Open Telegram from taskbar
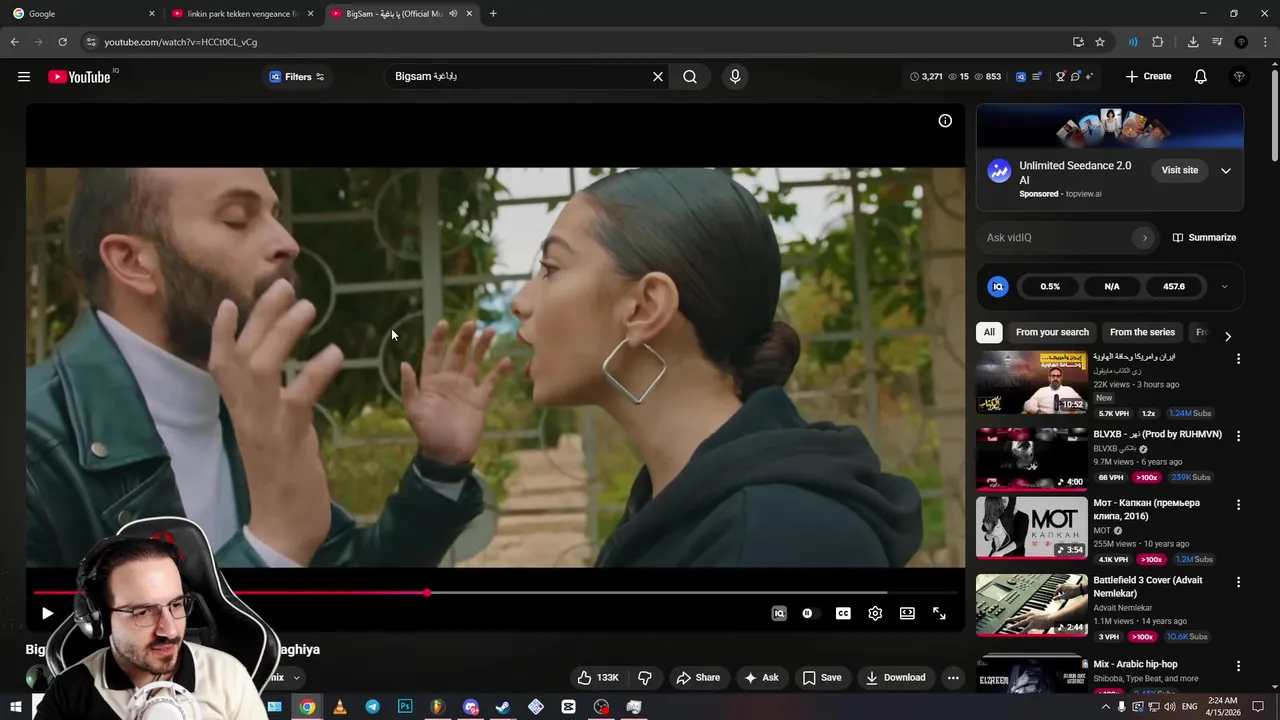 click(x=372, y=707)
